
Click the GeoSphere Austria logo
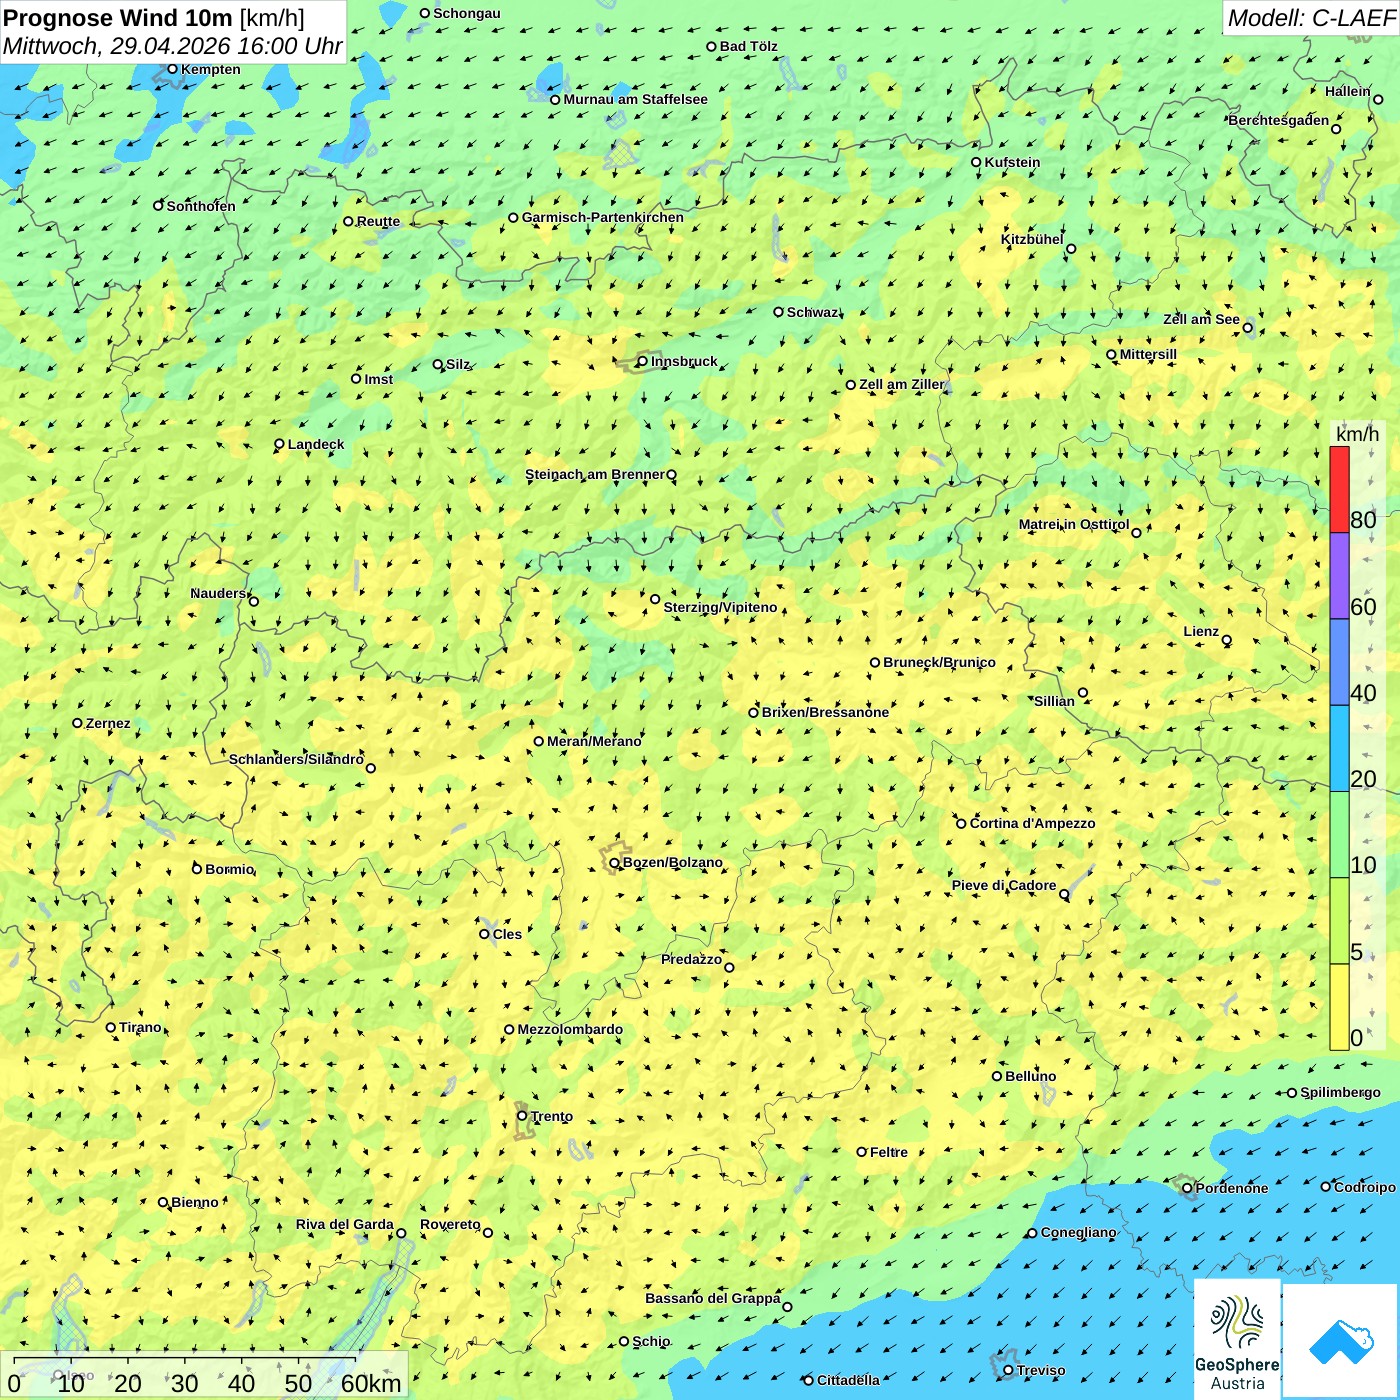click(x=1237, y=1339)
